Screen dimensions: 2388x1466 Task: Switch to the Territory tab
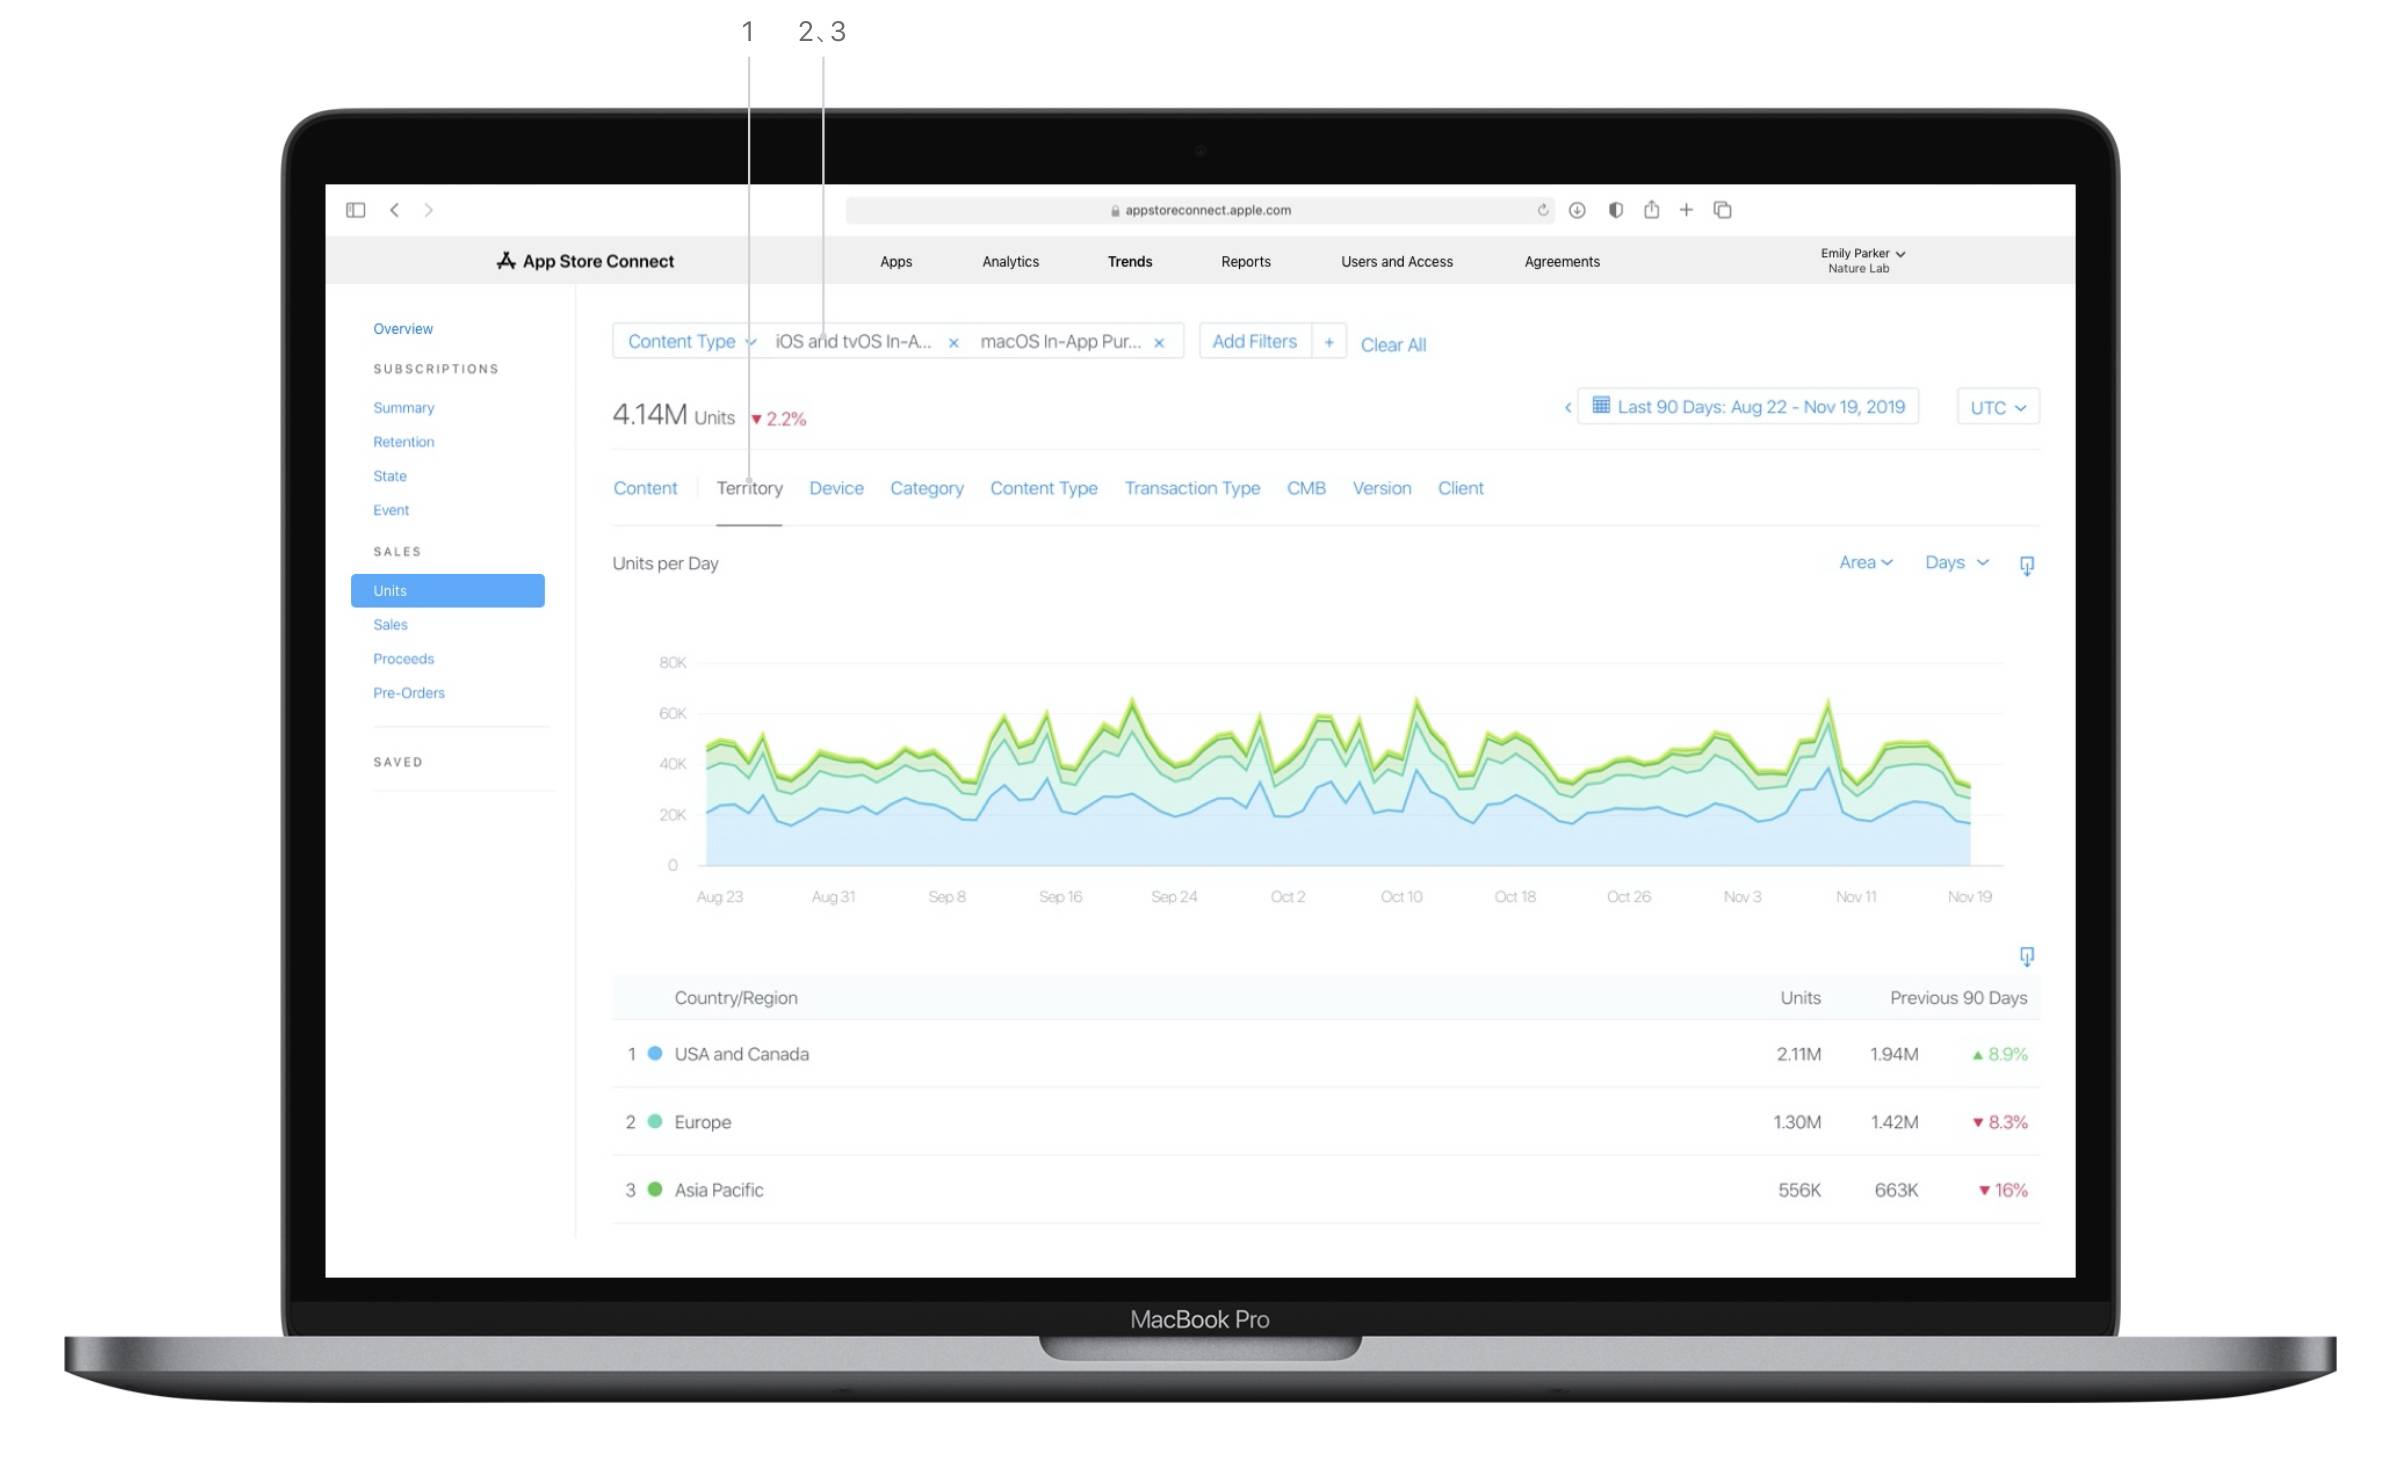749,488
